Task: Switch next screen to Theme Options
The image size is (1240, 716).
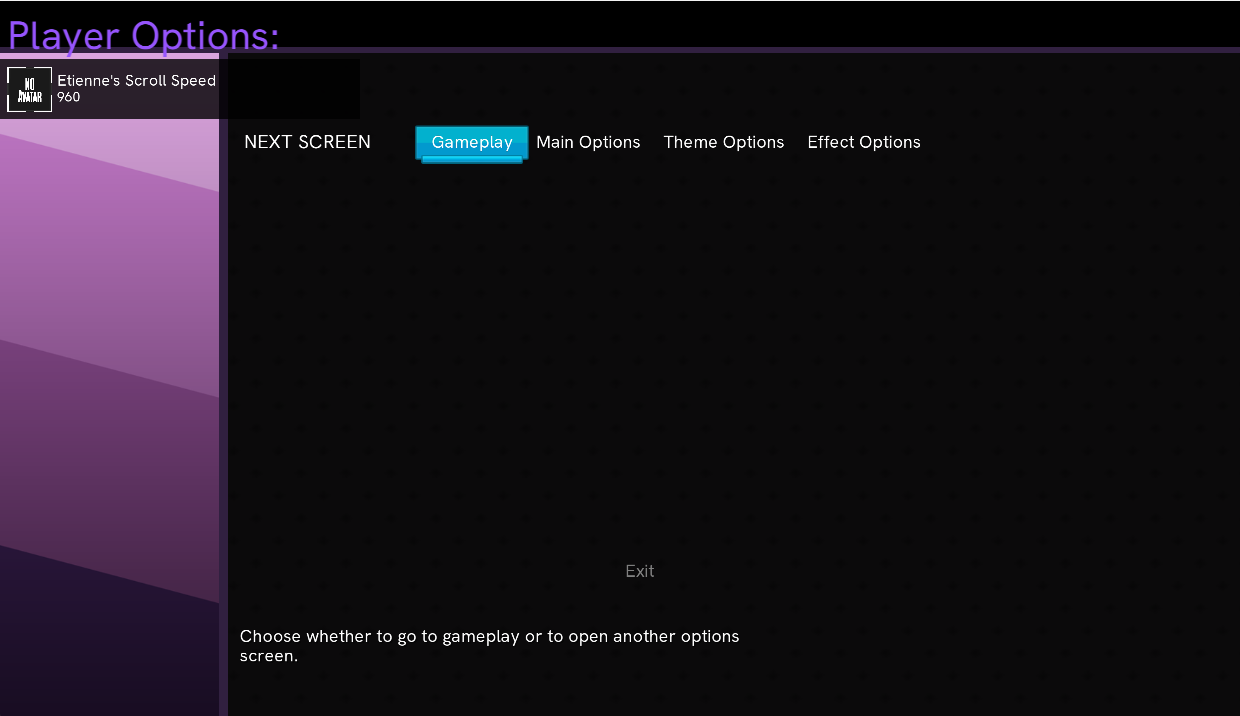Action: click(x=724, y=142)
